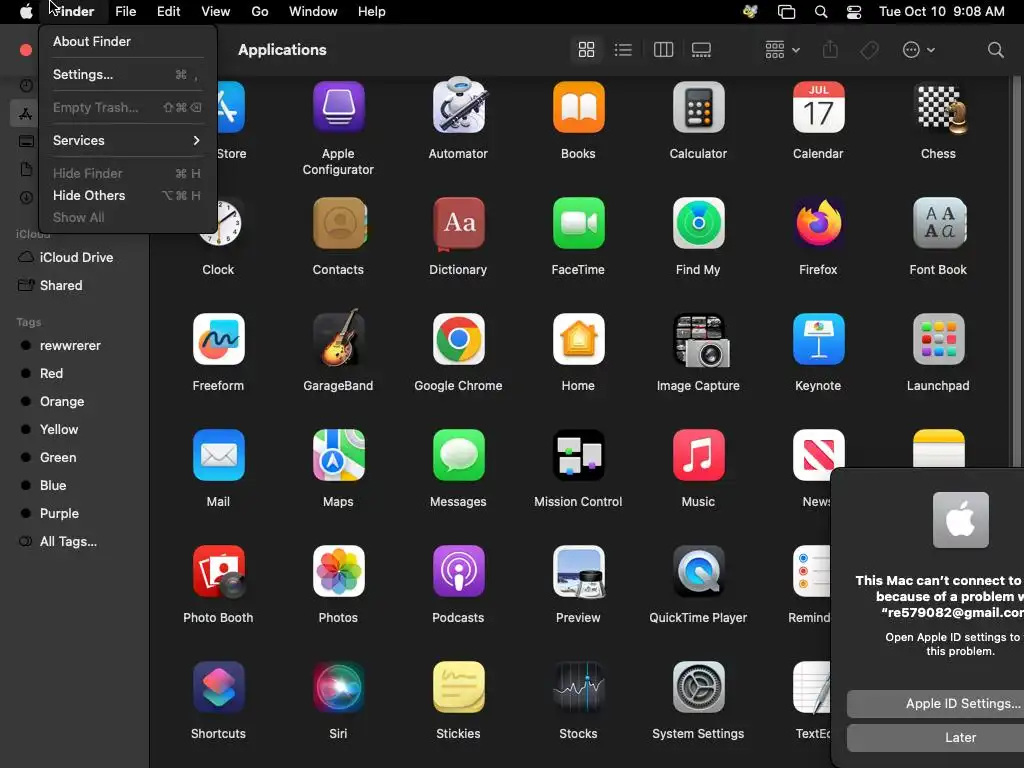Click Apple ID Settings… button
This screenshot has height=768, width=1024.
pyautogui.click(x=936, y=703)
